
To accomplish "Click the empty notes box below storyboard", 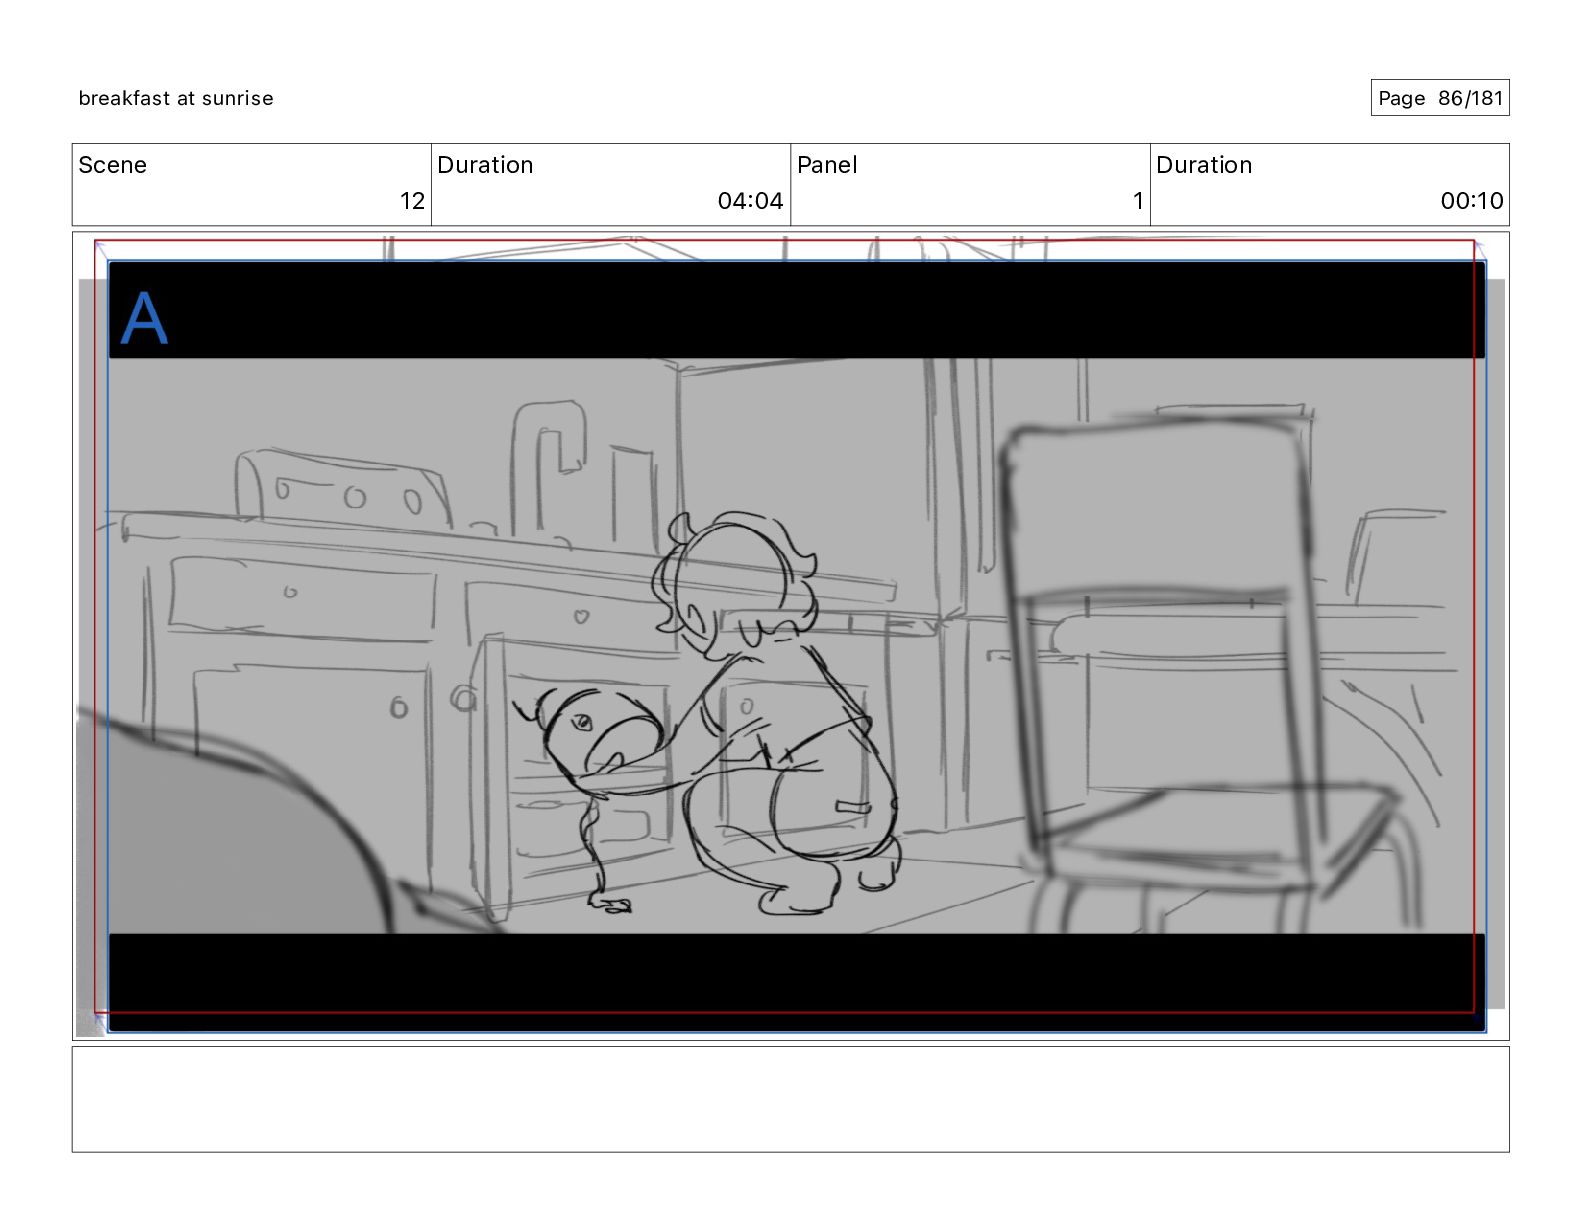I will pyautogui.click(x=790, y=1099).
